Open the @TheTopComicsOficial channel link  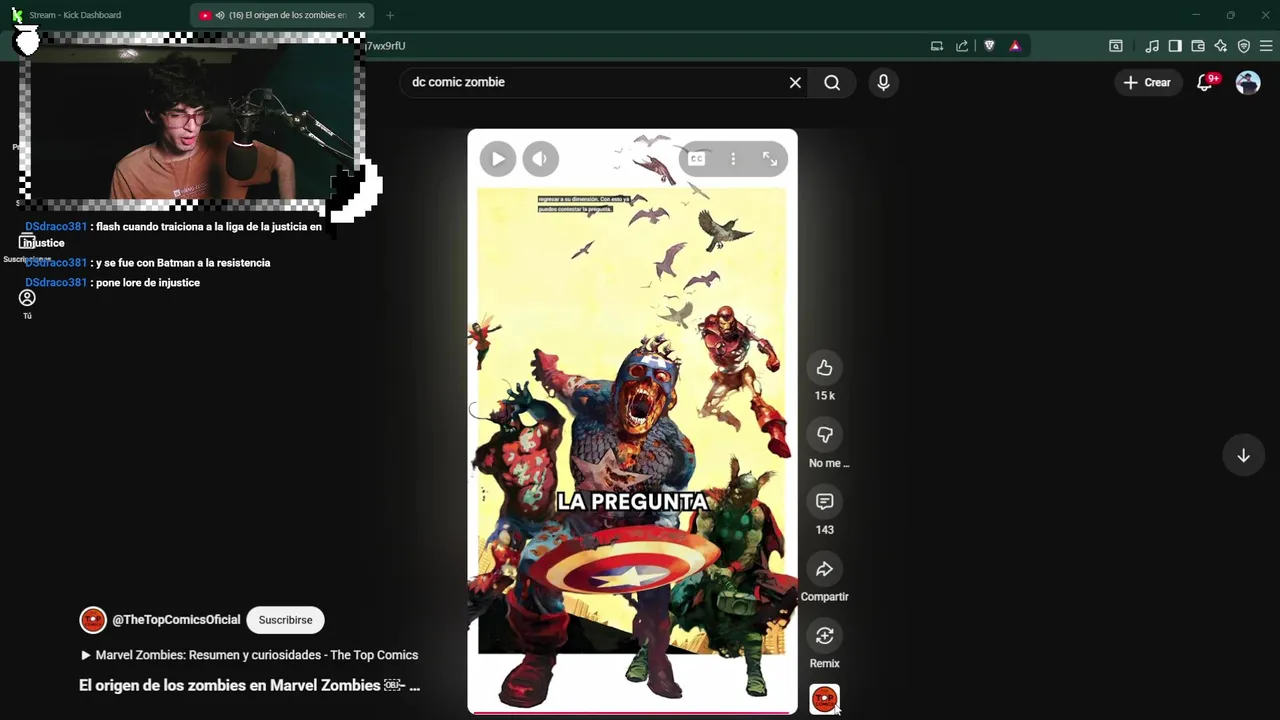click(176, 620)
